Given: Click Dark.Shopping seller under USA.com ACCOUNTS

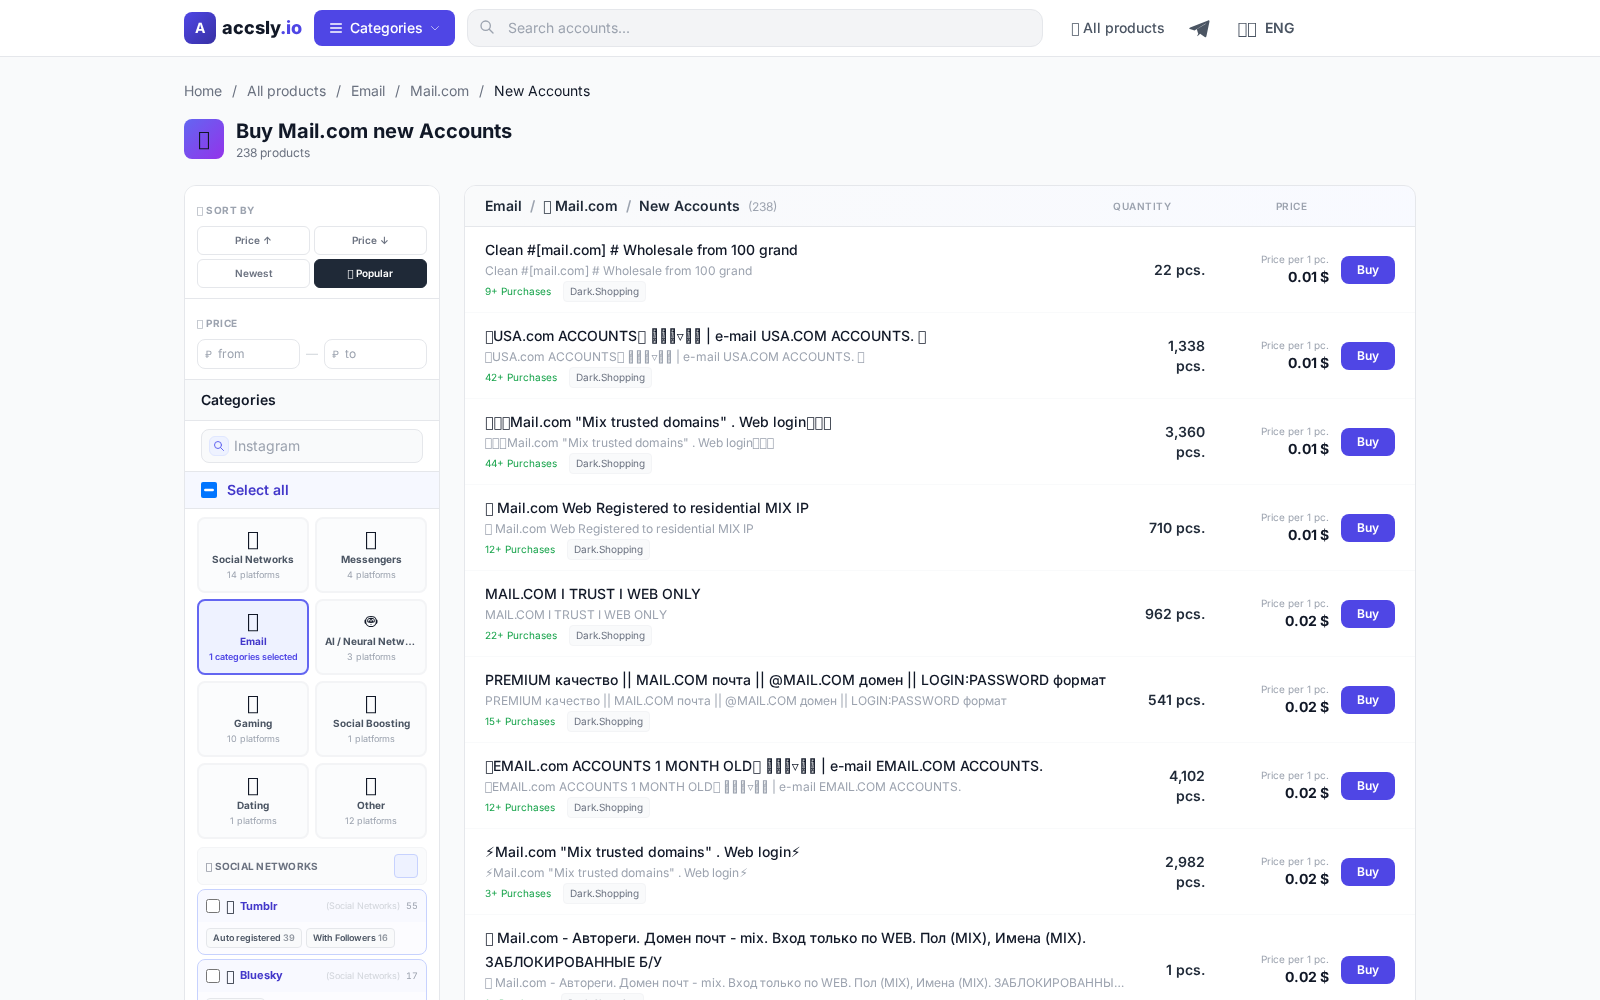Looking at the screenshot, I should [610, 378].
